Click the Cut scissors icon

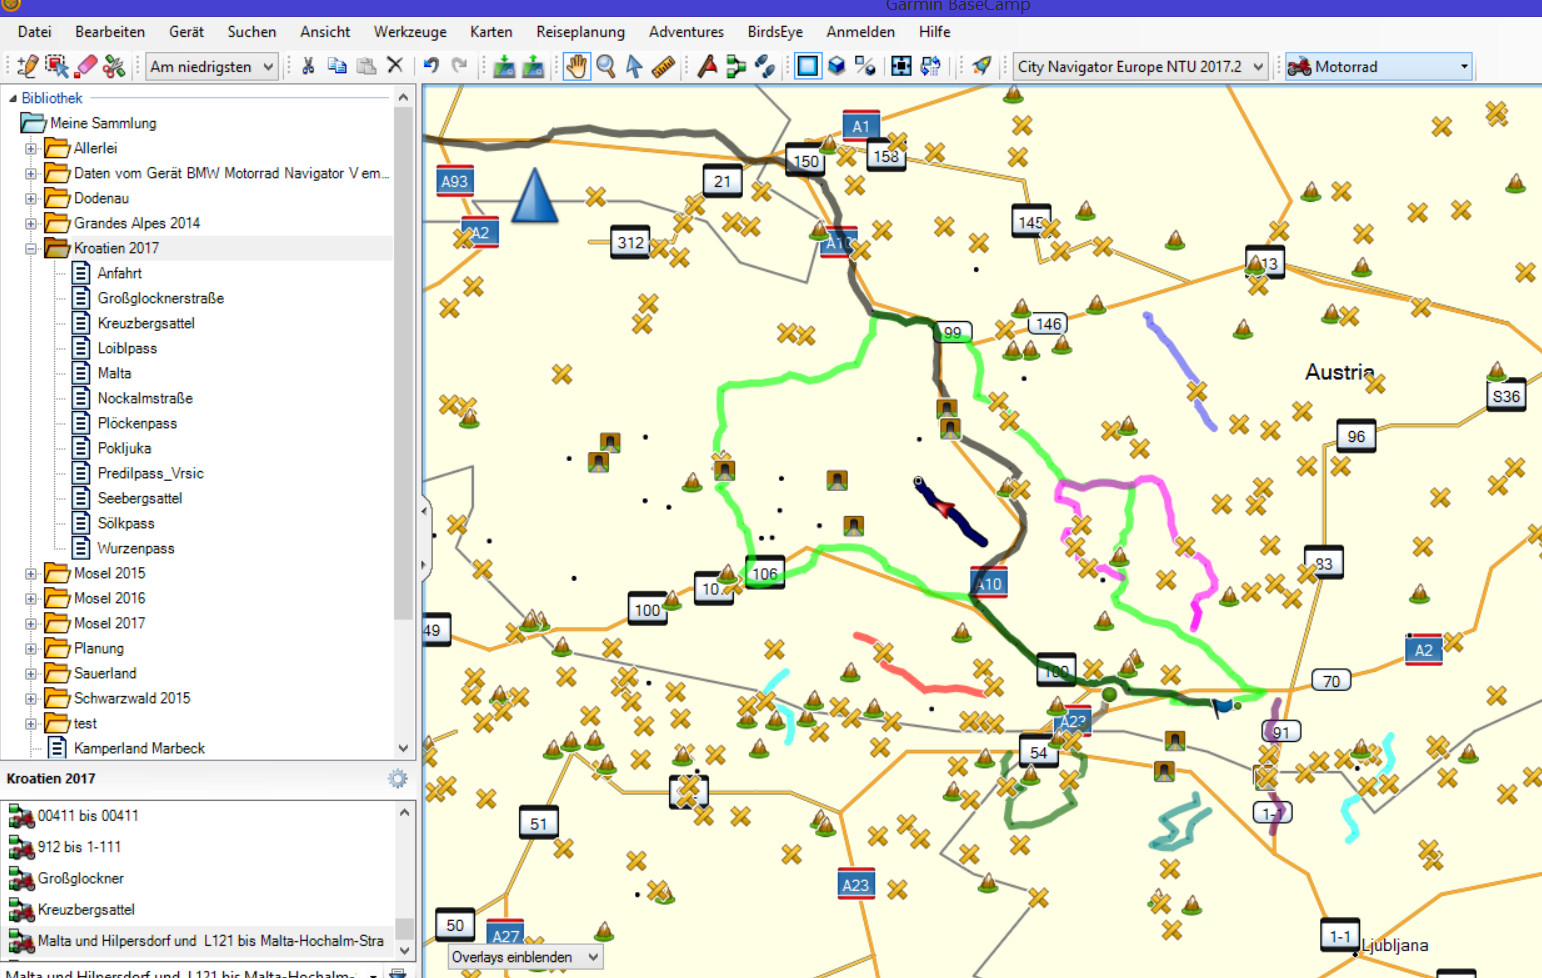(x=308, y=67)
